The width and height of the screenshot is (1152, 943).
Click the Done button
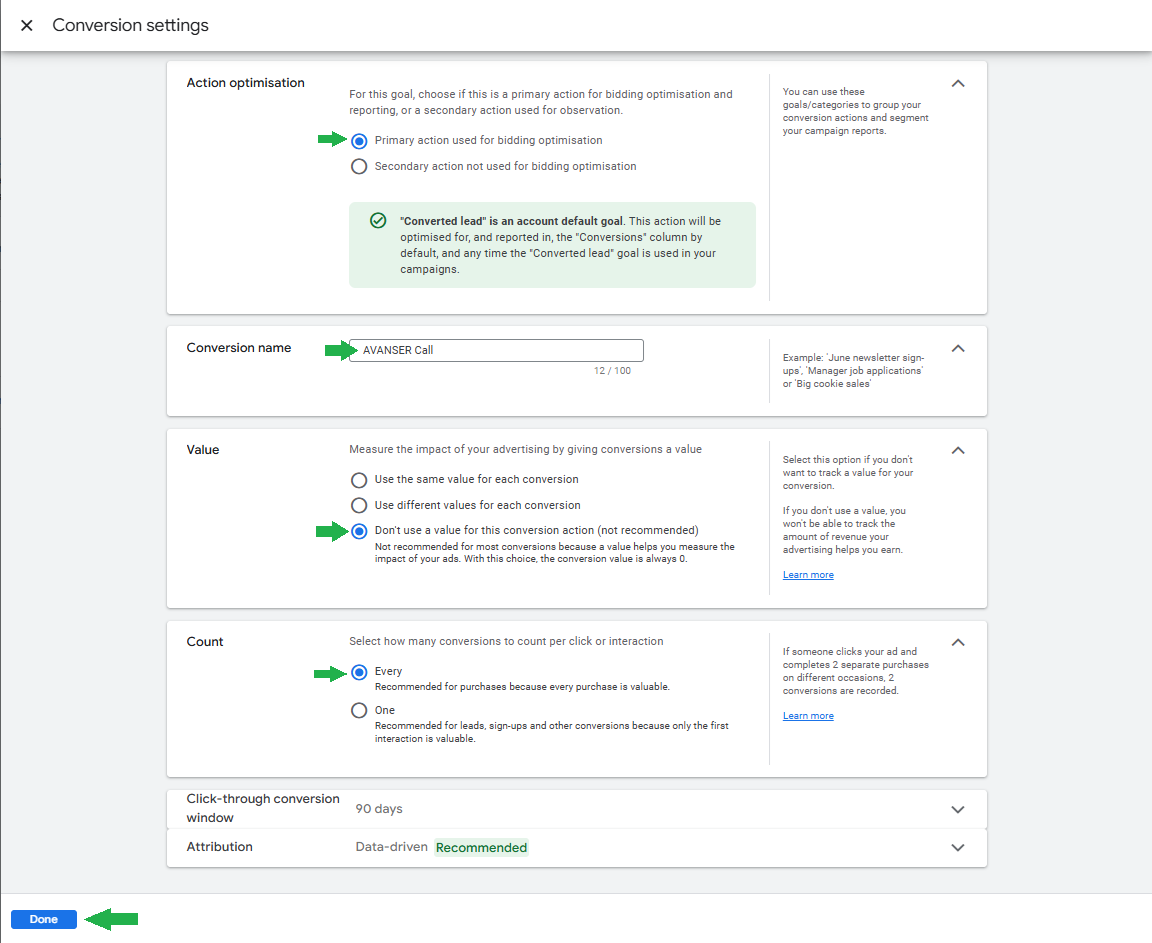pos(43,919)
